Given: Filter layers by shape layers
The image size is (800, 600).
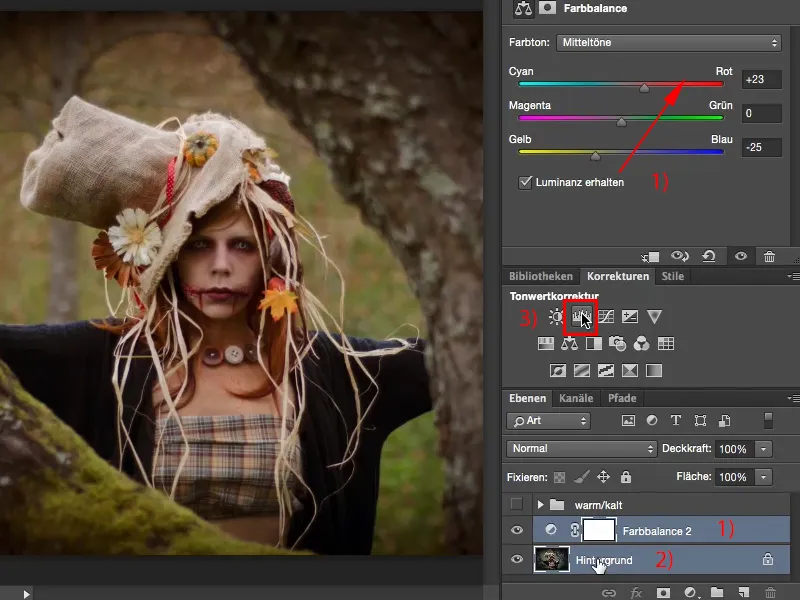Looking at the screenshot, I should click(700, 420).
